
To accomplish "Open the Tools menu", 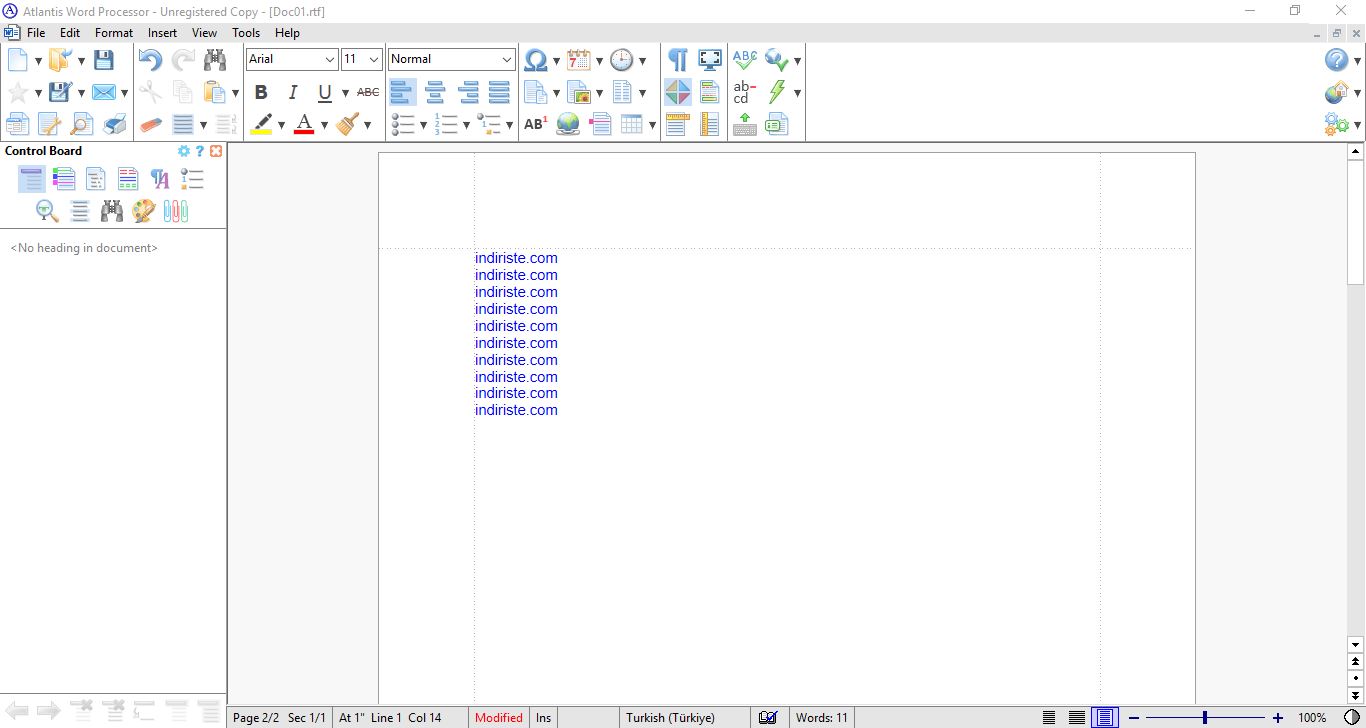I will click(246, 33).
